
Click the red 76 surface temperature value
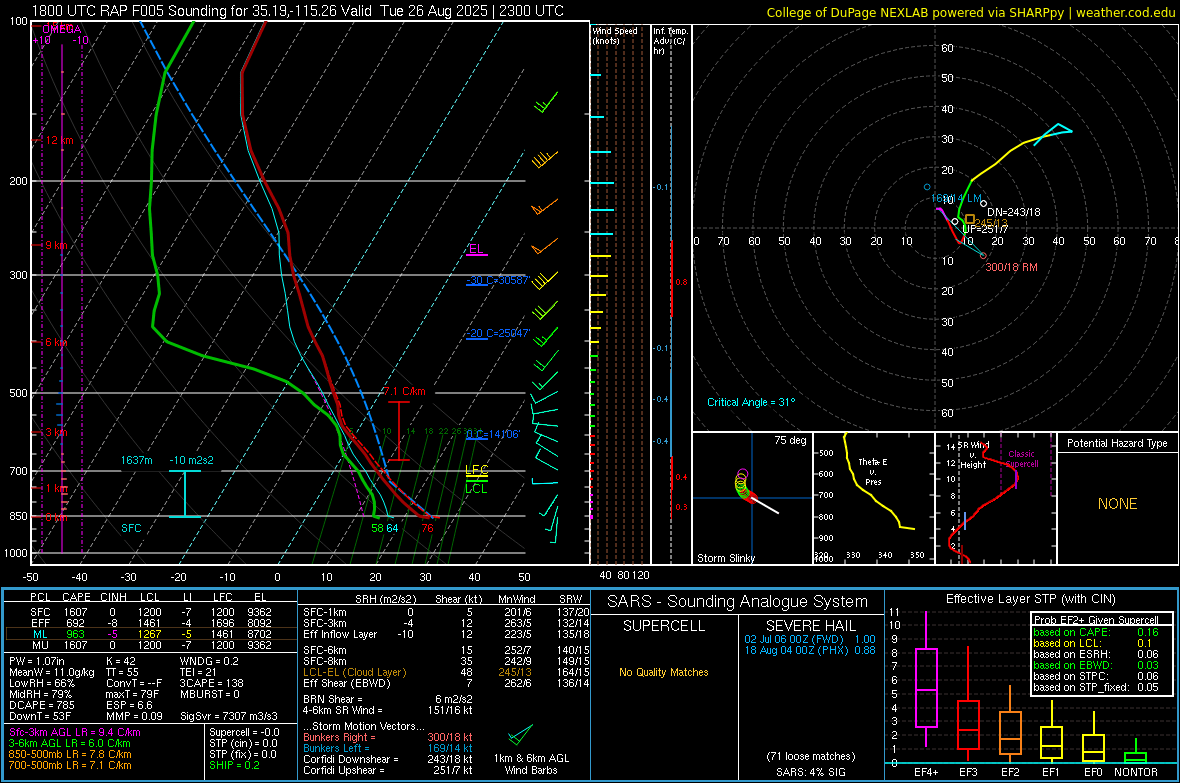tap(427, 528)
